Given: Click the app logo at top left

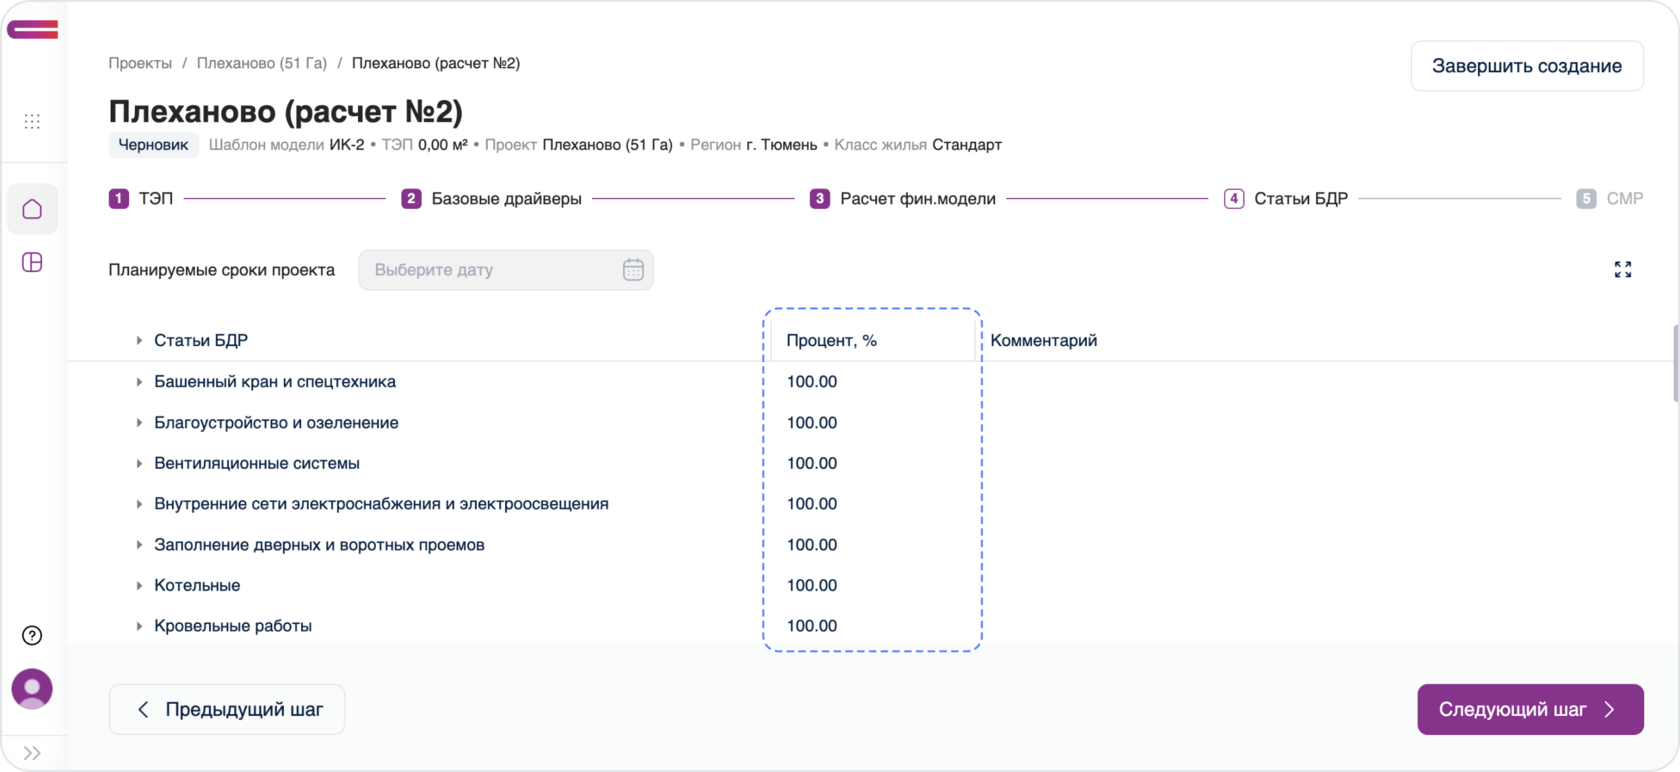Looking at the screenshot, I should click(33, 30).
